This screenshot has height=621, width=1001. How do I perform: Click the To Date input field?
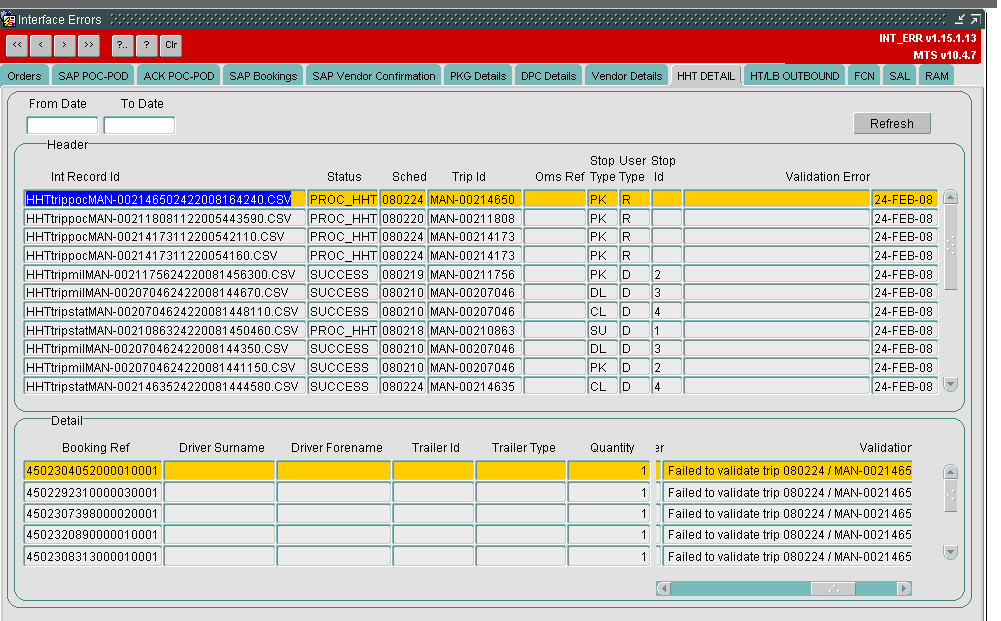(x=139, y=125)
